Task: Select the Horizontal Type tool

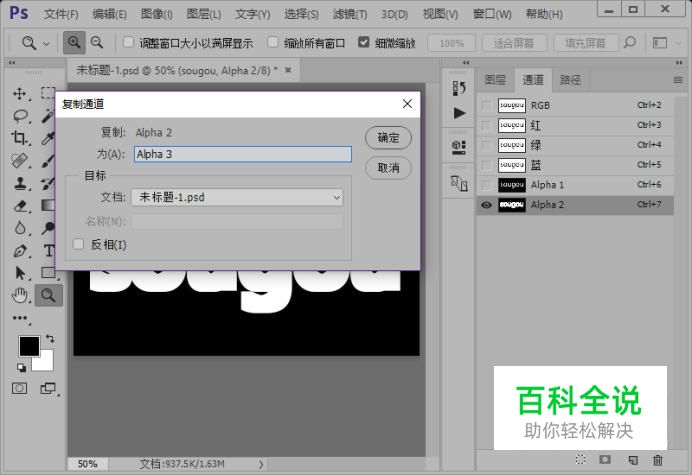Action: pos(49,251)
